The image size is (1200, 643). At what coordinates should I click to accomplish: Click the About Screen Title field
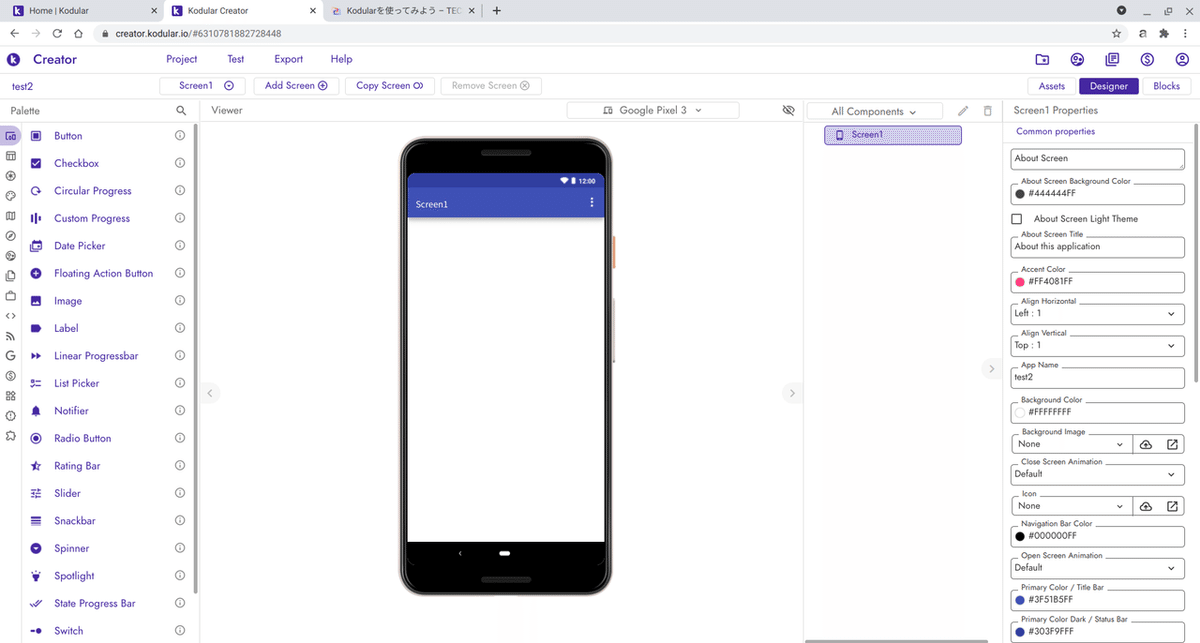point(1098,246)
